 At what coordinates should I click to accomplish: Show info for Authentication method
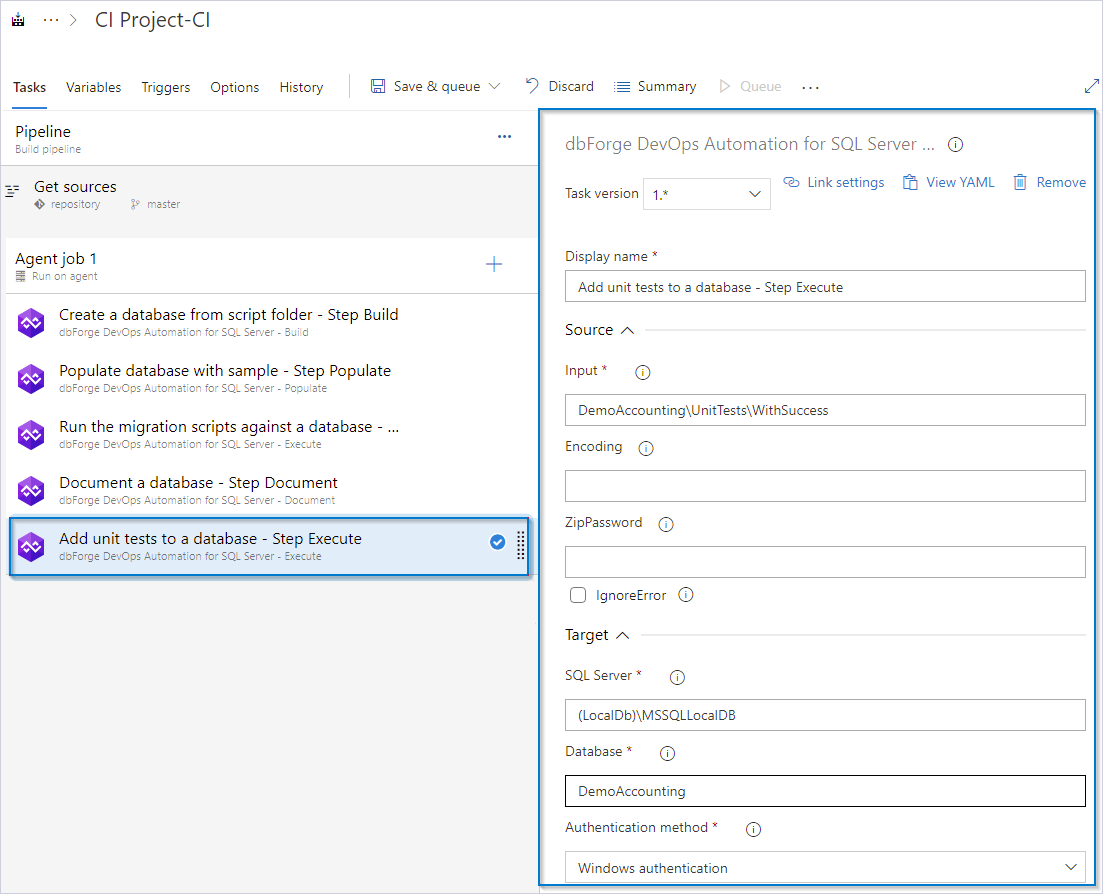pos(753,829)
